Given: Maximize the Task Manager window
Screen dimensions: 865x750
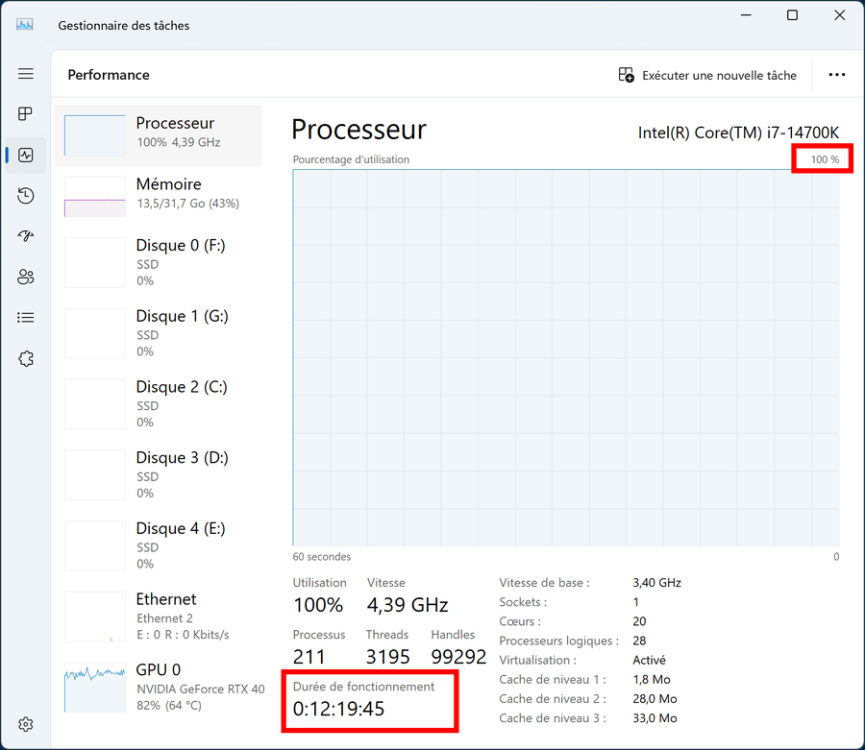Looking at the screenshot, I should 792,15.
